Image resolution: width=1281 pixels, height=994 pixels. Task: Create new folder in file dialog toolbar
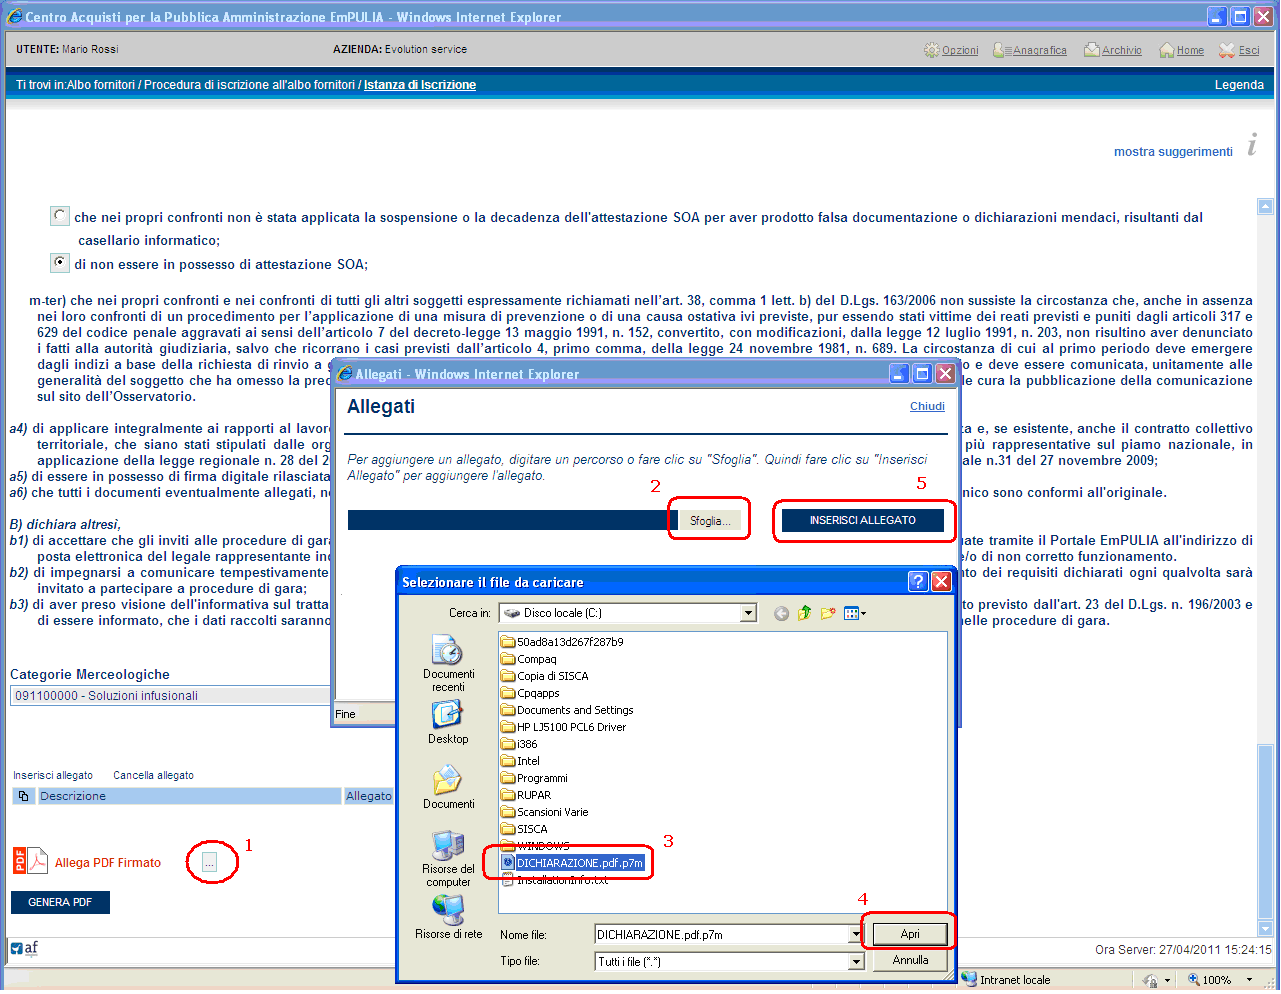point(828,613)
